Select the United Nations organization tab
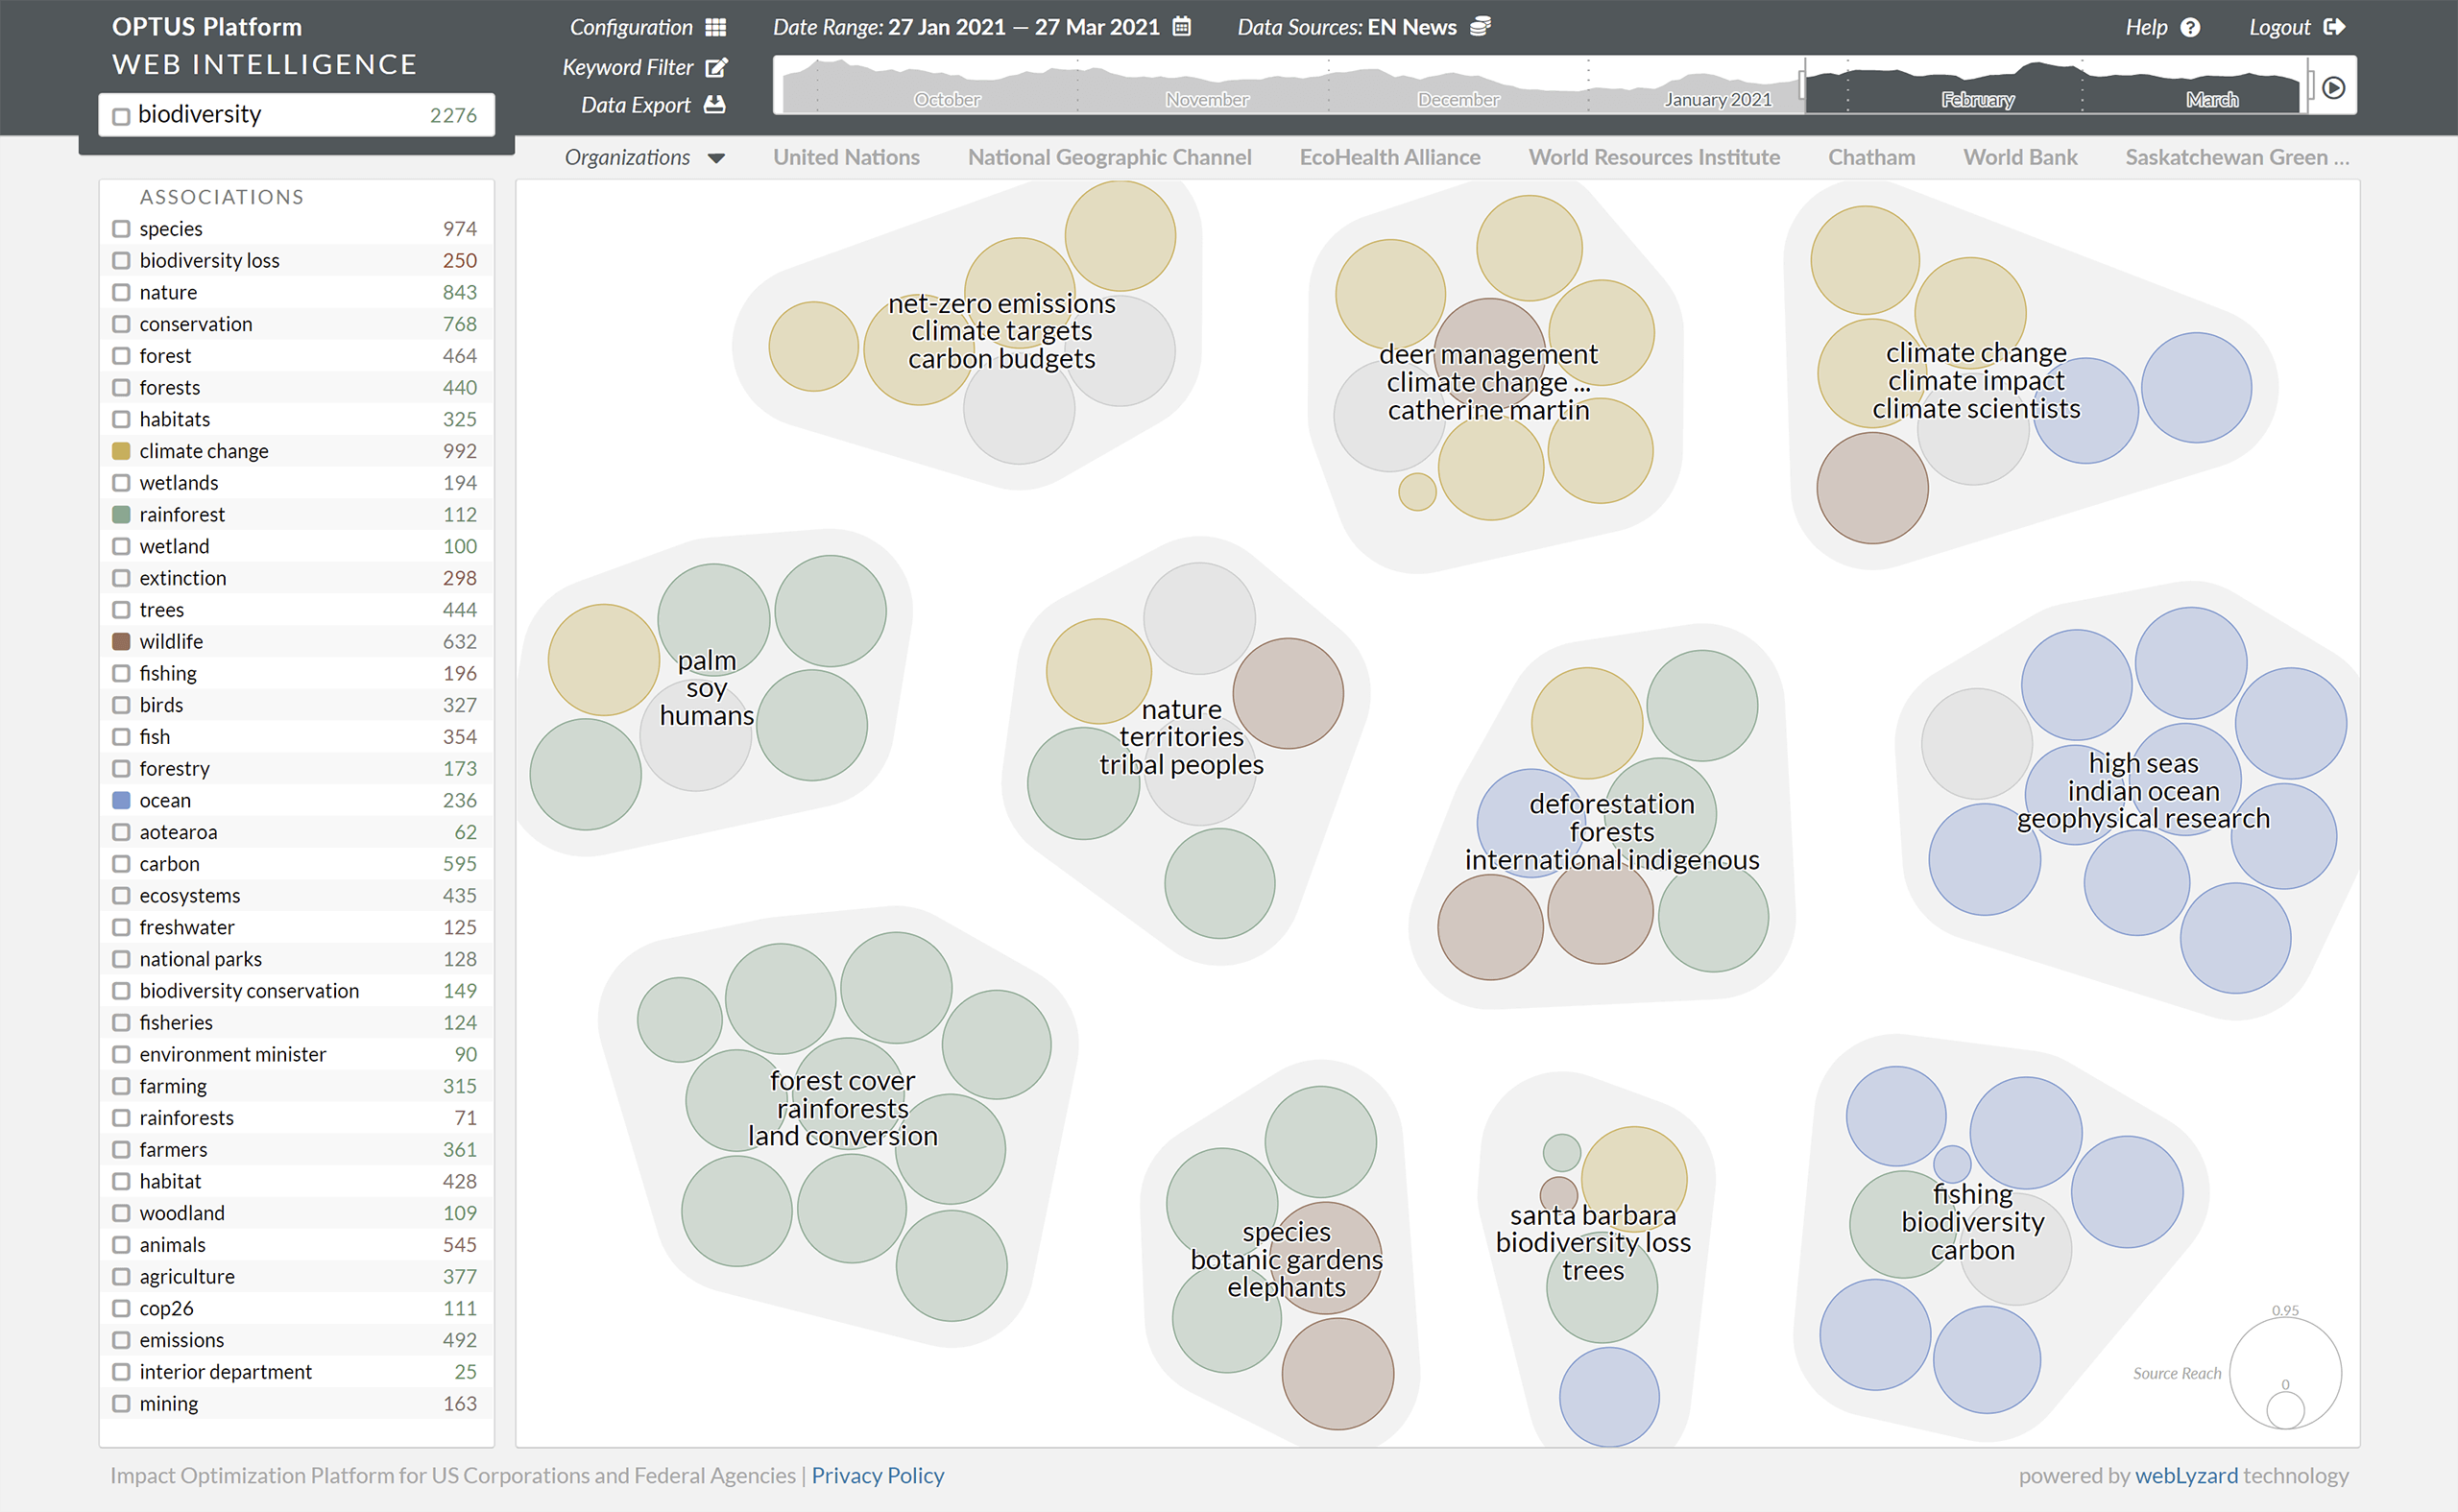2458x1512 pixels. tap(846, 157)
